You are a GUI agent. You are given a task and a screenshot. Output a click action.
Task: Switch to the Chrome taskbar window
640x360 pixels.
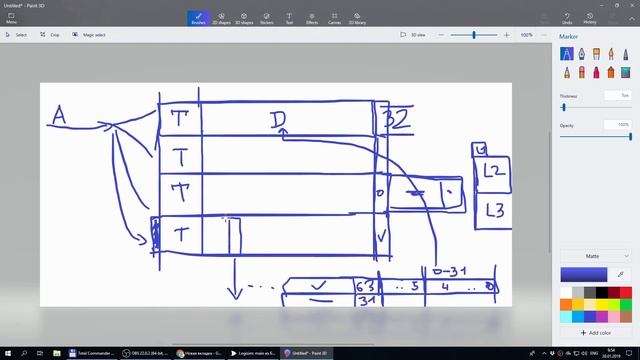coord(199,353)
